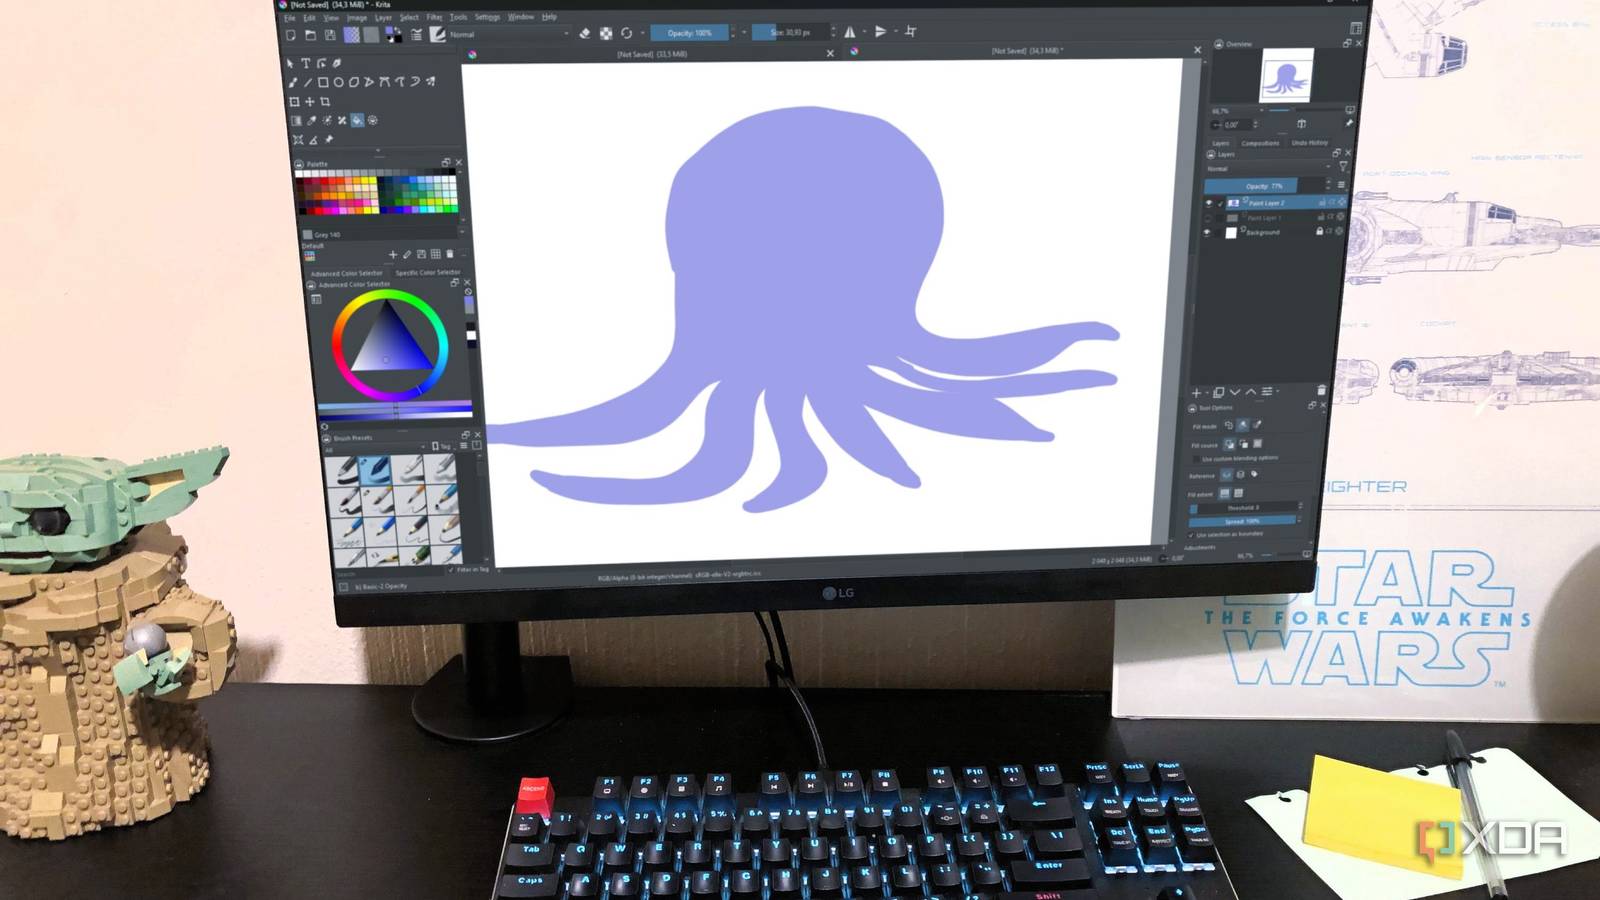
Task: Duplicate layer using the layers panel icon
Action: [1218, 392]
